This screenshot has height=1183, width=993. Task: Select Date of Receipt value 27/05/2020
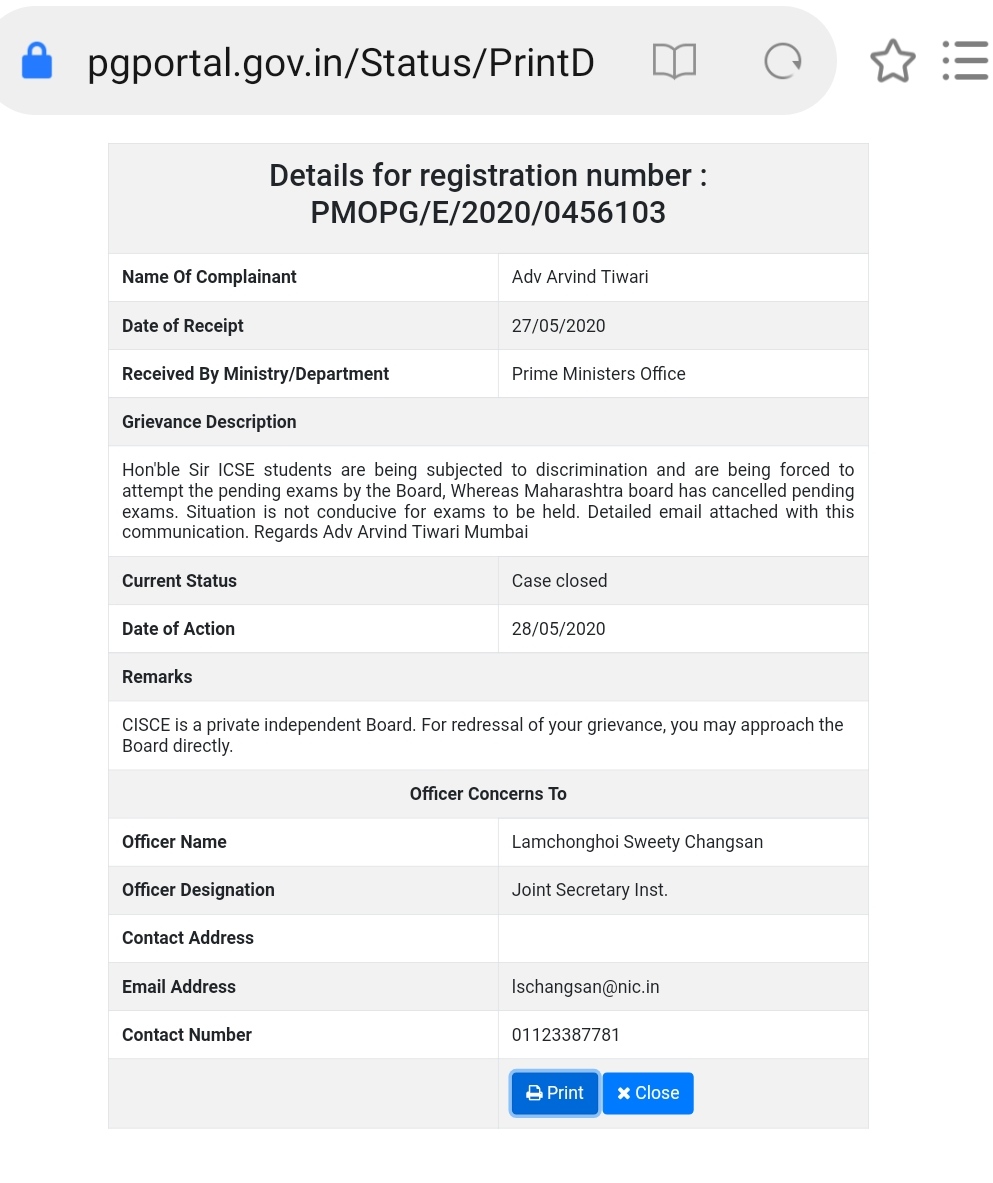tap(558, 326)
